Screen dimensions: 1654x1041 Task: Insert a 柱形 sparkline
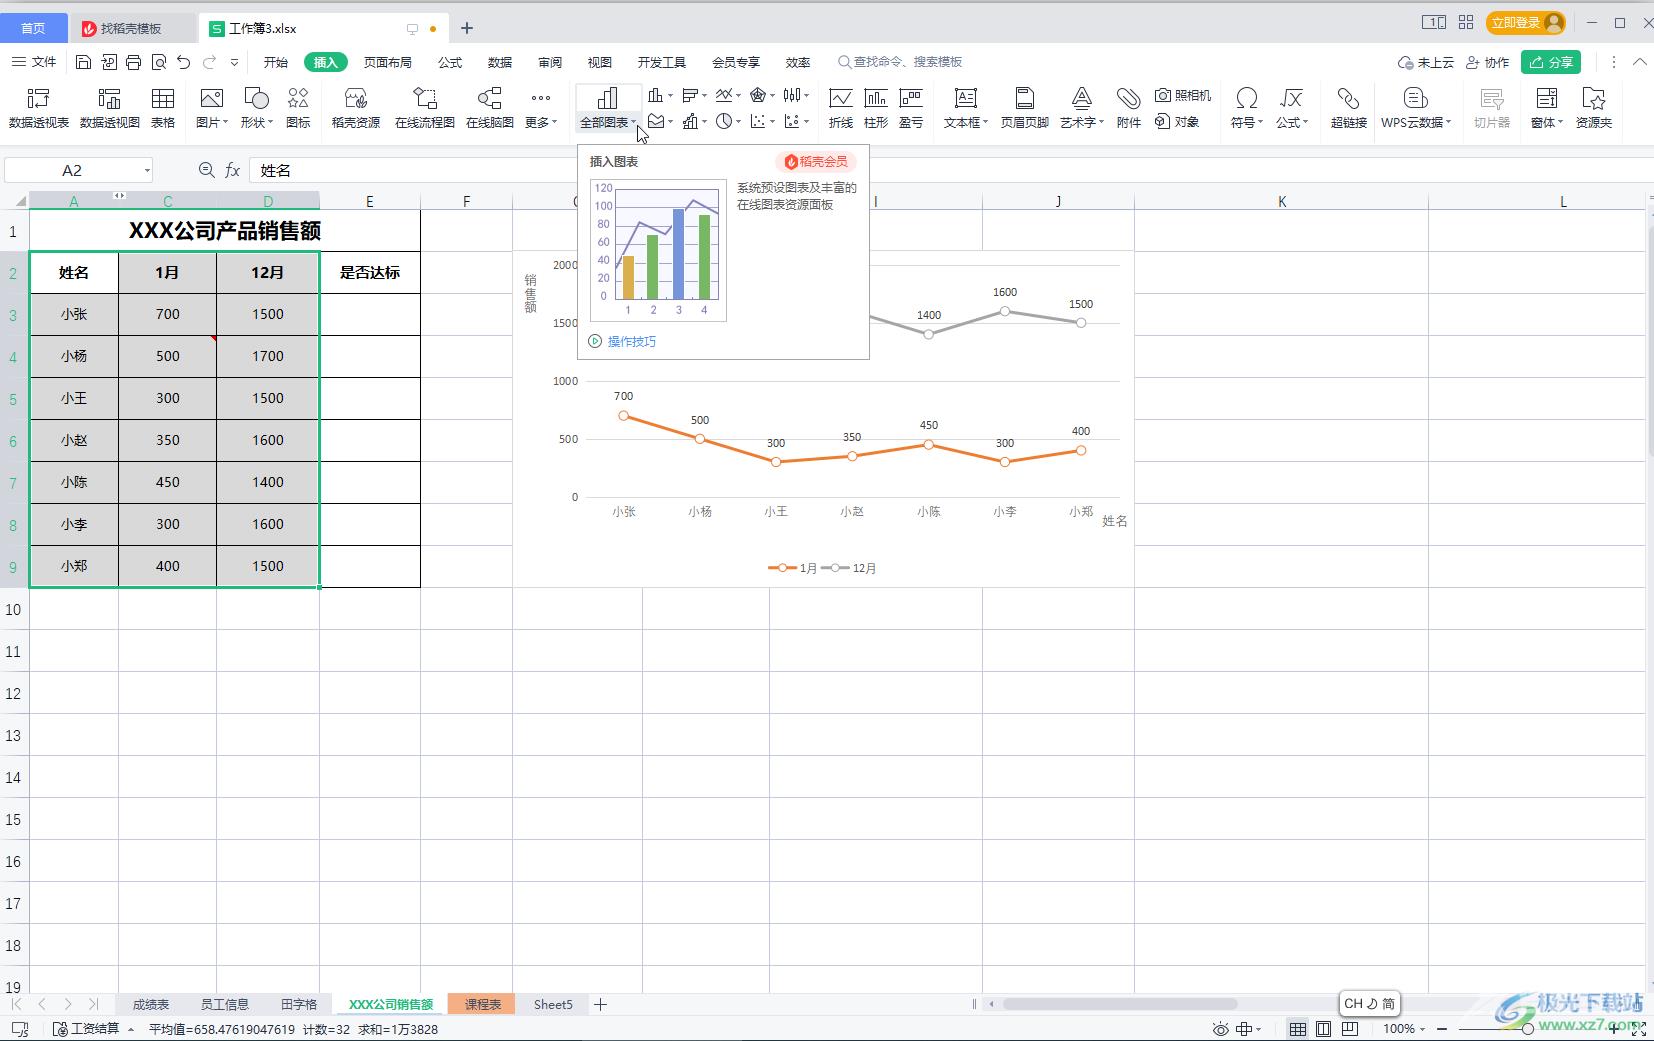[x=876, y=108]
